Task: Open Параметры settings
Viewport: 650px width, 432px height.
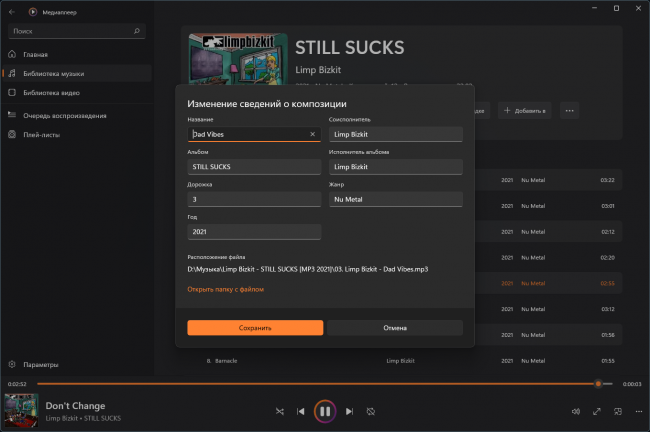Action: tap(77, 364)
